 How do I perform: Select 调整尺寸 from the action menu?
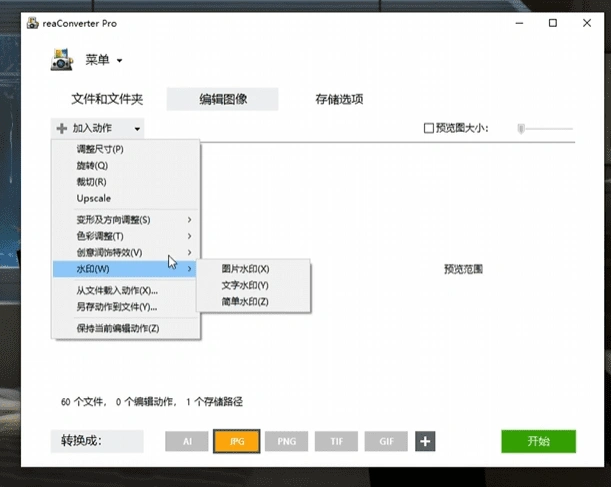click(x=100, y=149)
